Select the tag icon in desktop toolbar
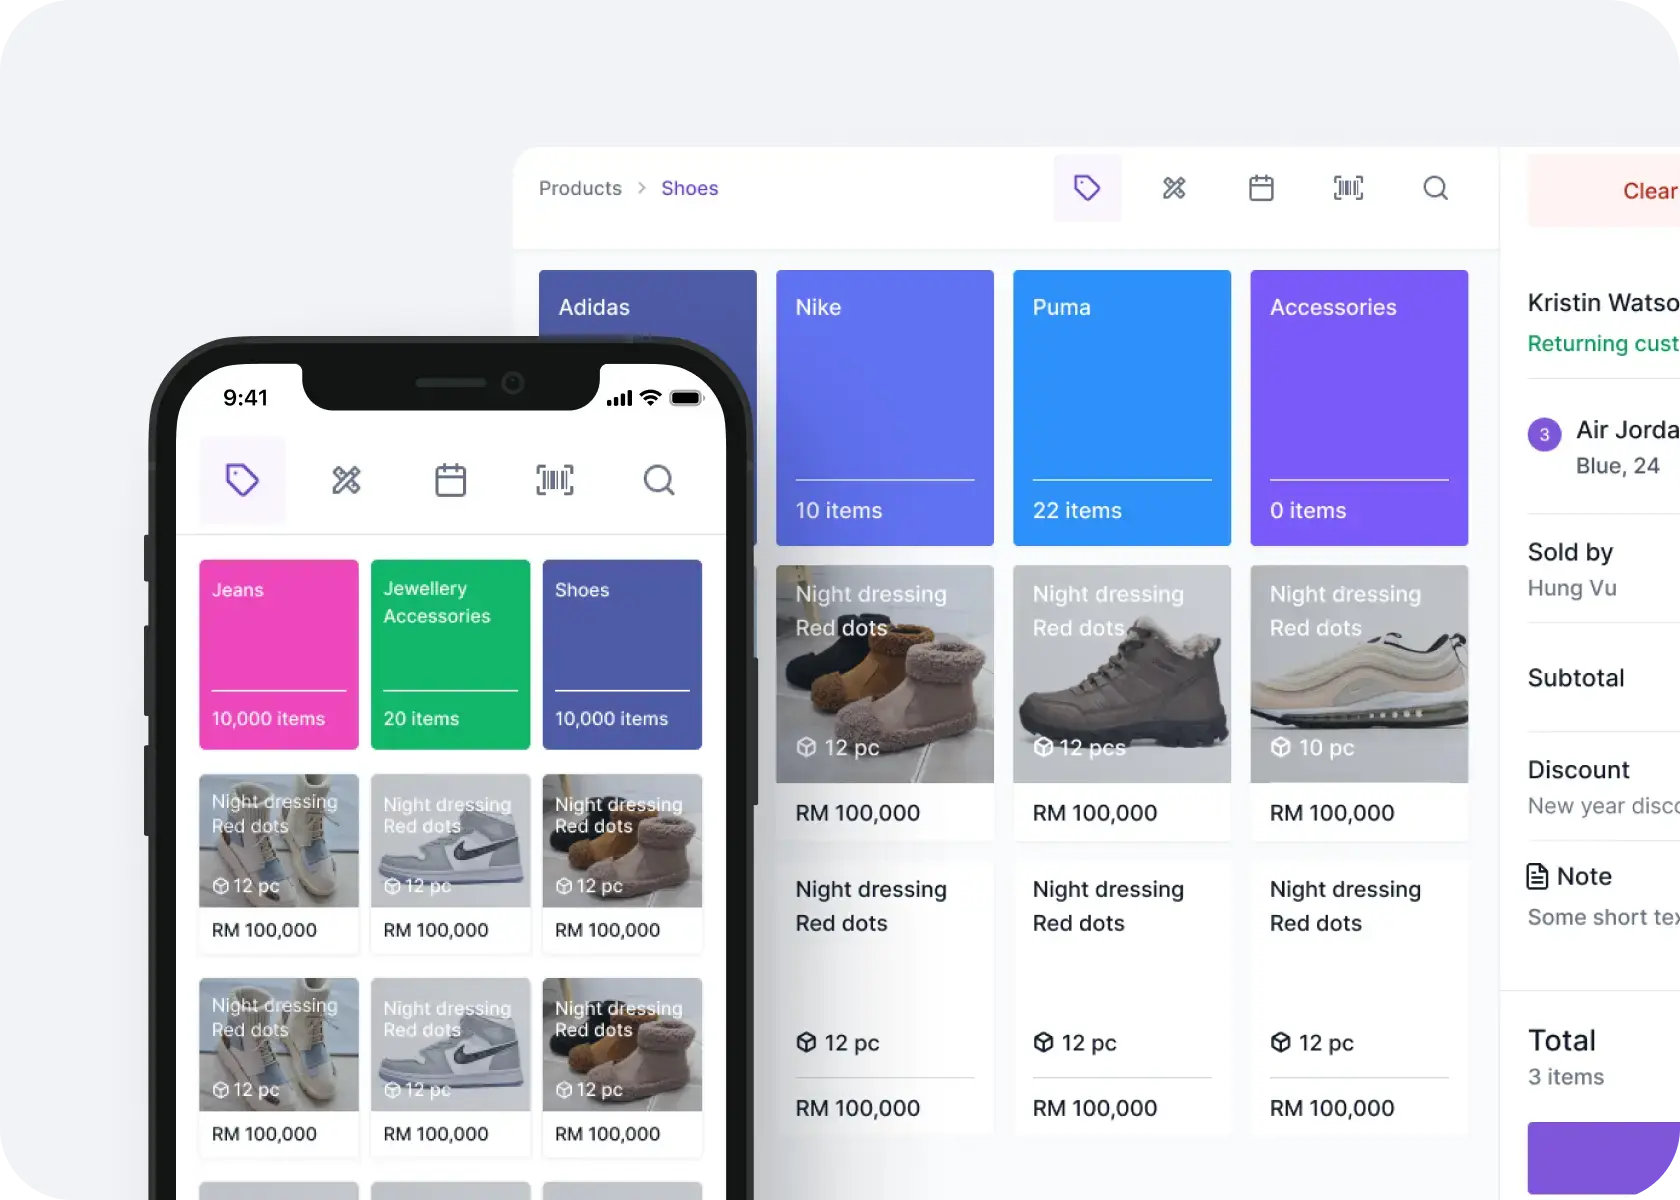The height and width of the screenshot is (1200, 1680). 1087,188
